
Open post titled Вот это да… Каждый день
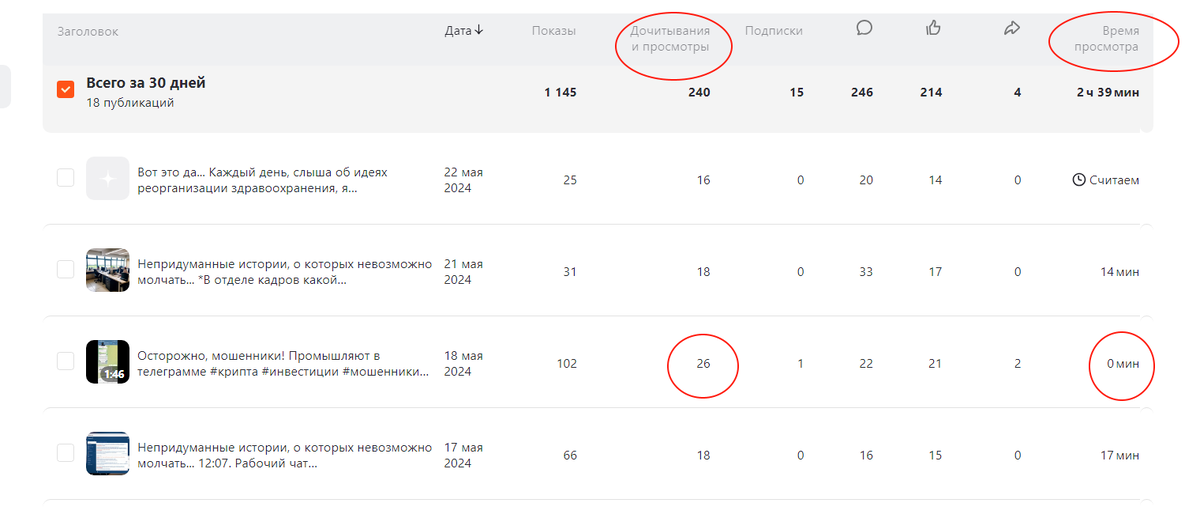pos(262,180)
